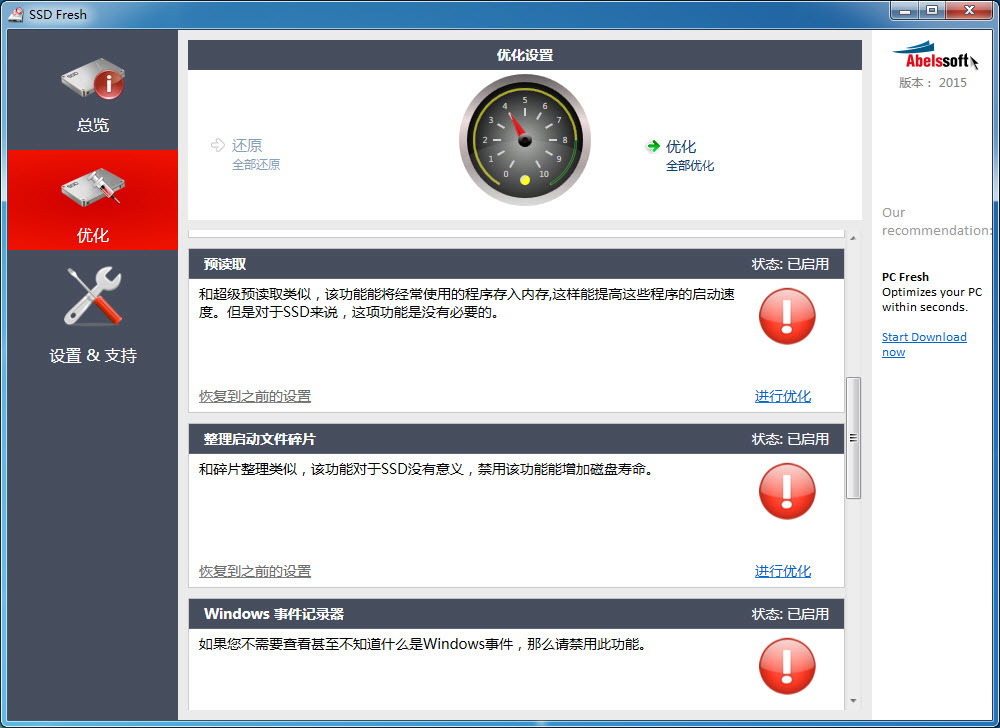The width and height of the screenshot is (1000, 728).
Task: Click red alert icon for 整理启动文件碎片
Action: point(787,491)
